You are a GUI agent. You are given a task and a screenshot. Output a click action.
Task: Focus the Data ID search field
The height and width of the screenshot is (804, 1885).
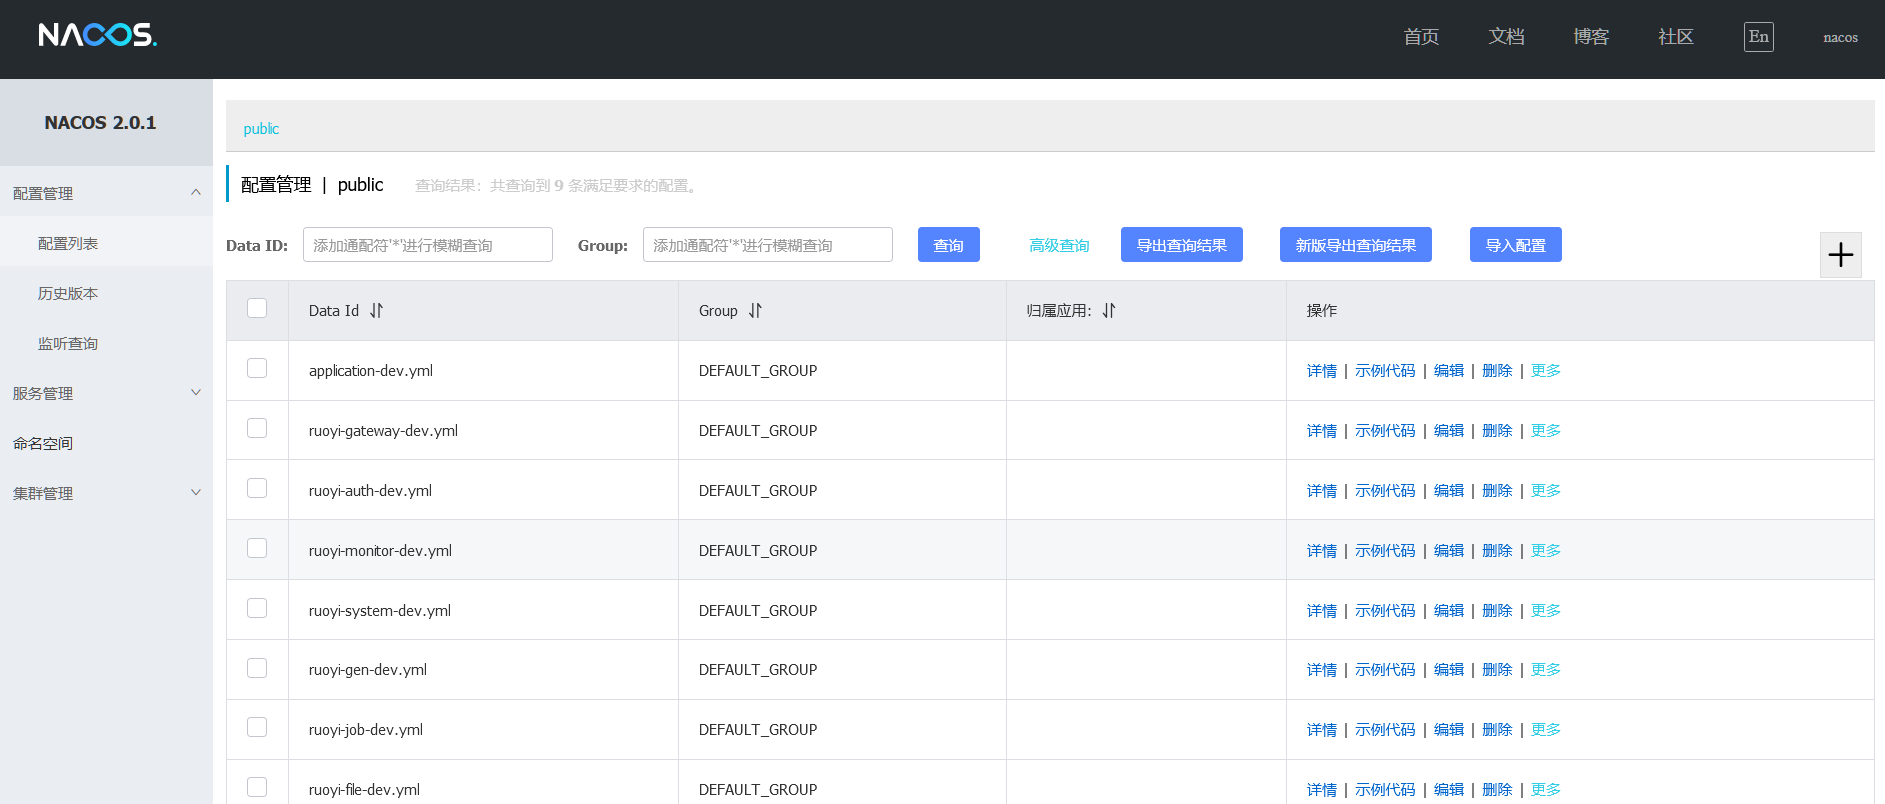428,245
